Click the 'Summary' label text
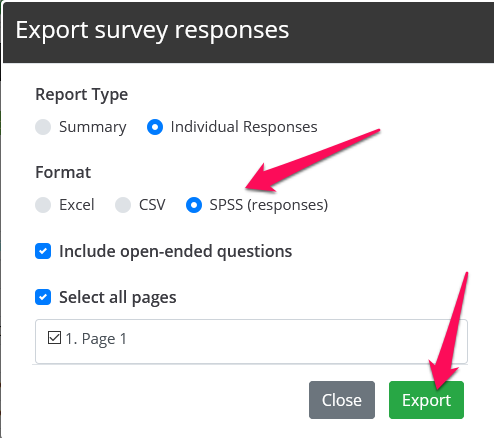The image size is (494, 438). click(93, 127)
